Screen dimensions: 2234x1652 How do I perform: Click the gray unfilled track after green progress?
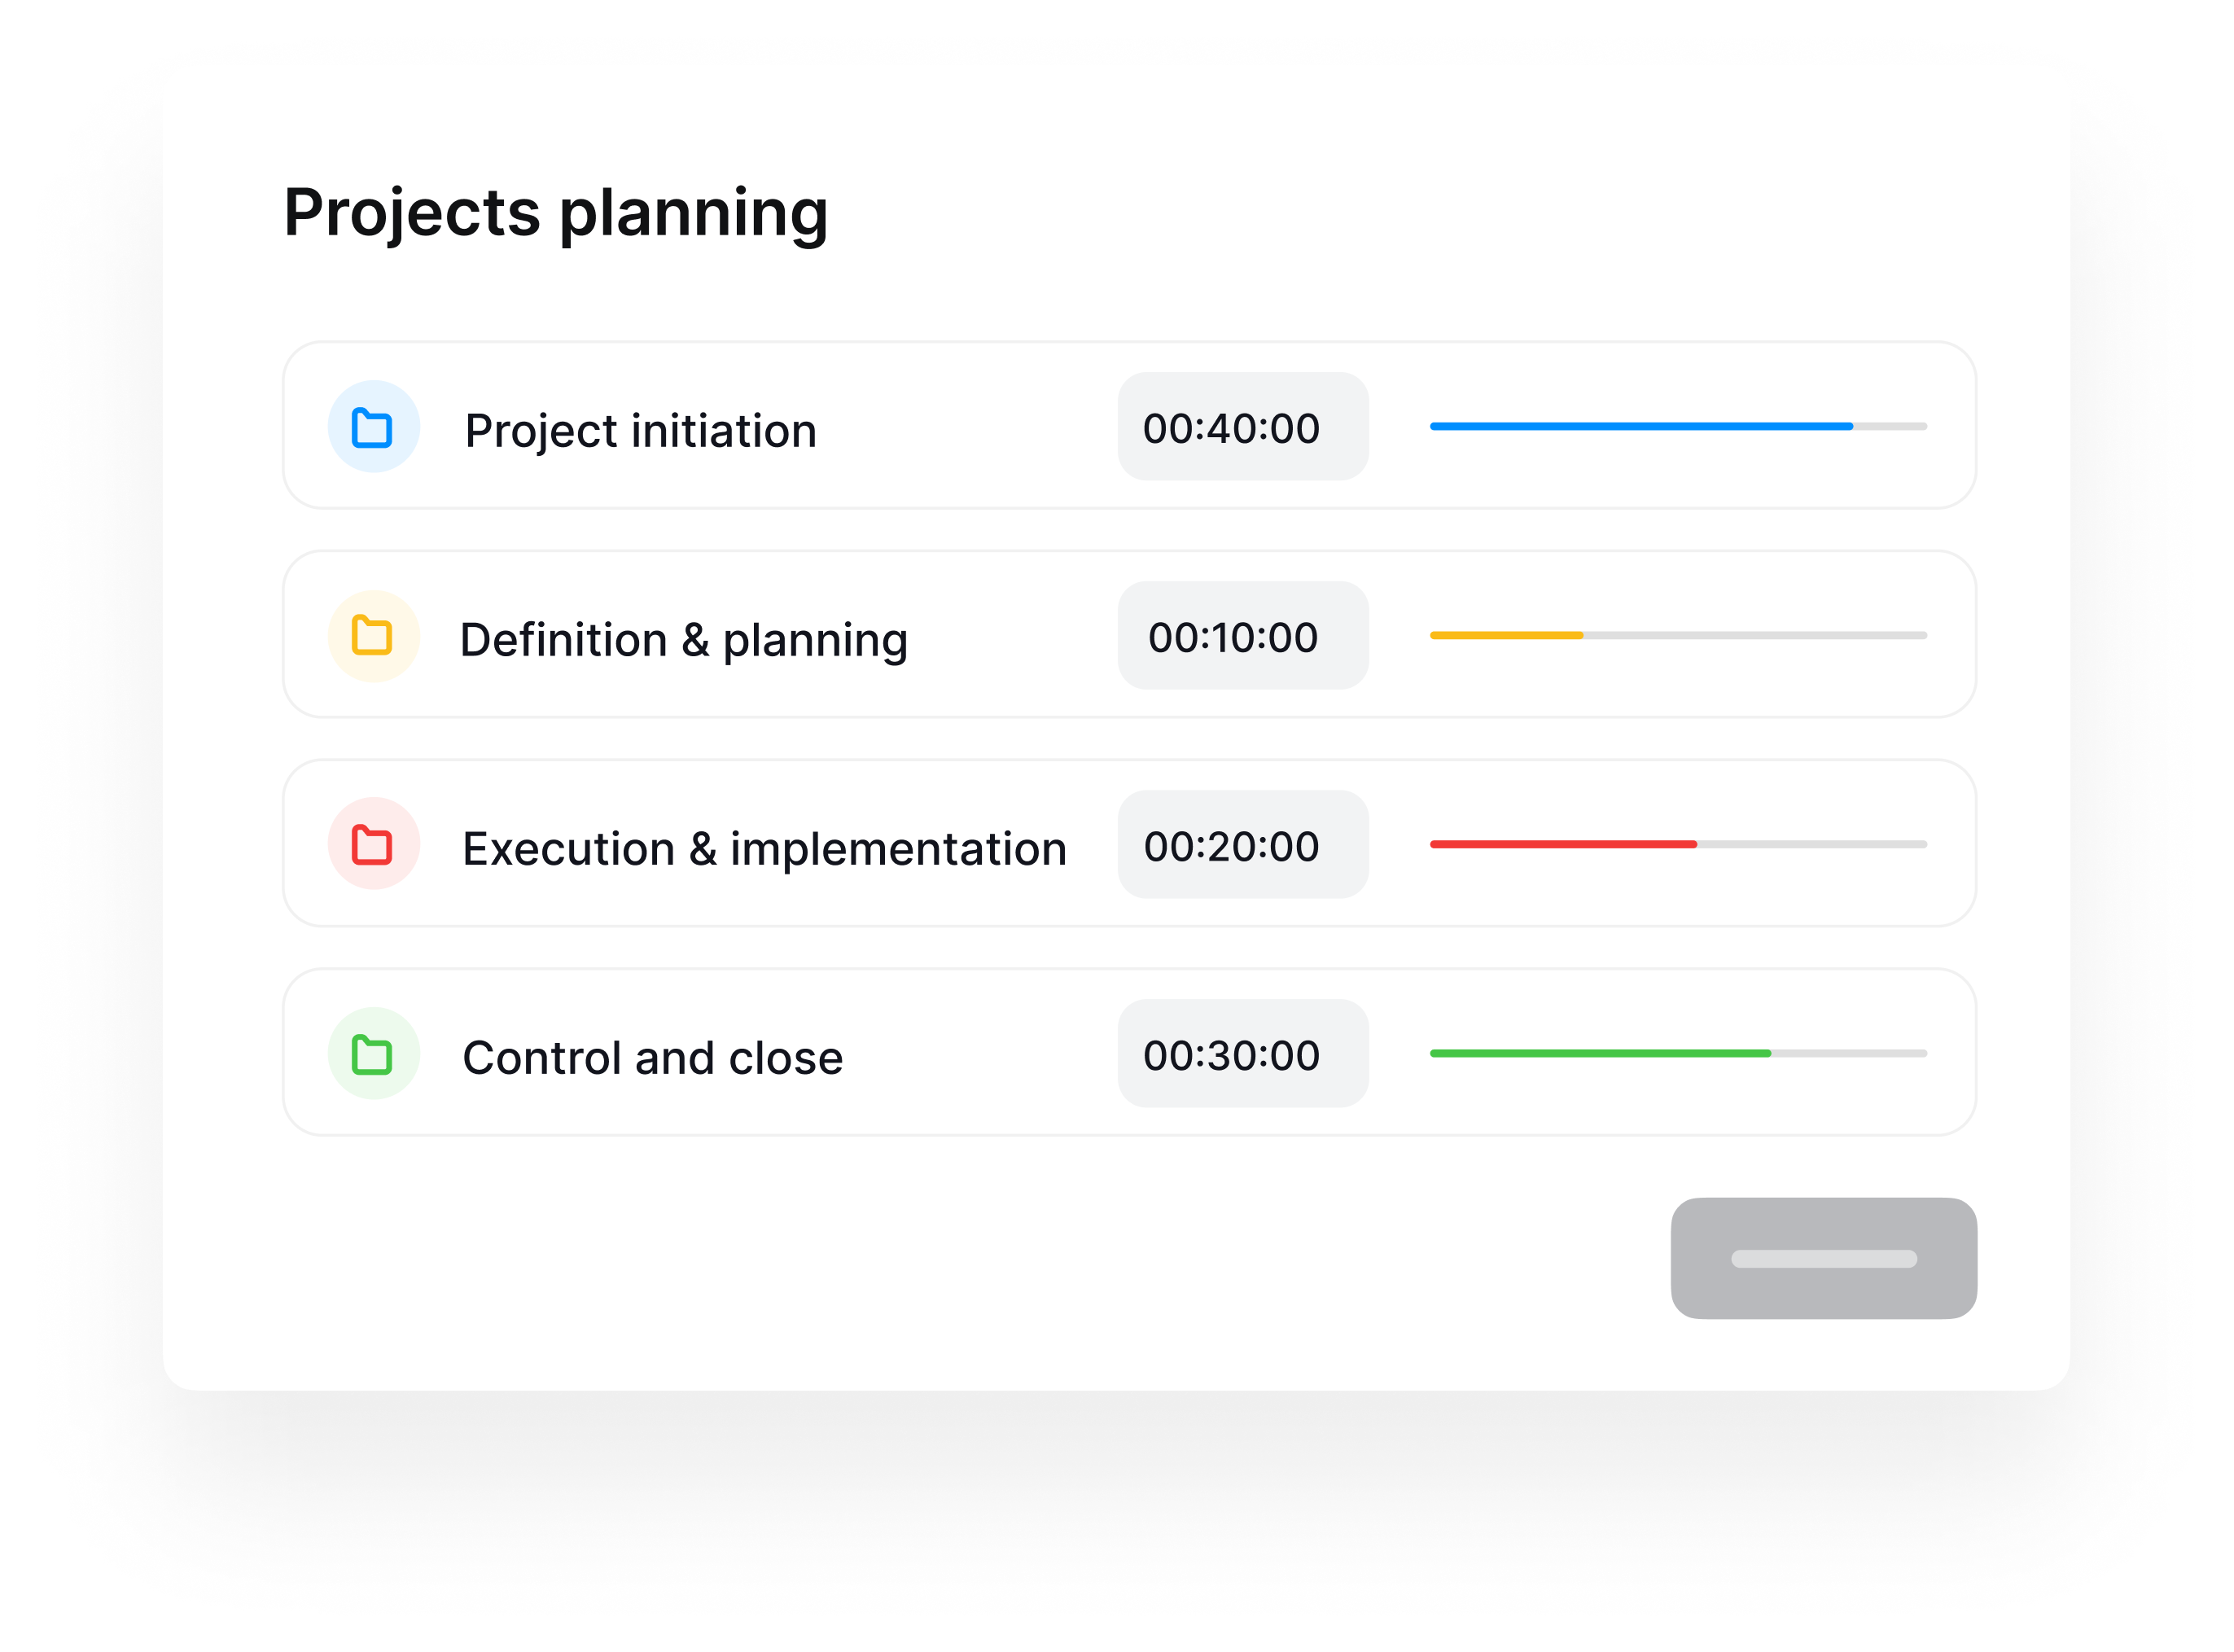tap(1848, 1054)
